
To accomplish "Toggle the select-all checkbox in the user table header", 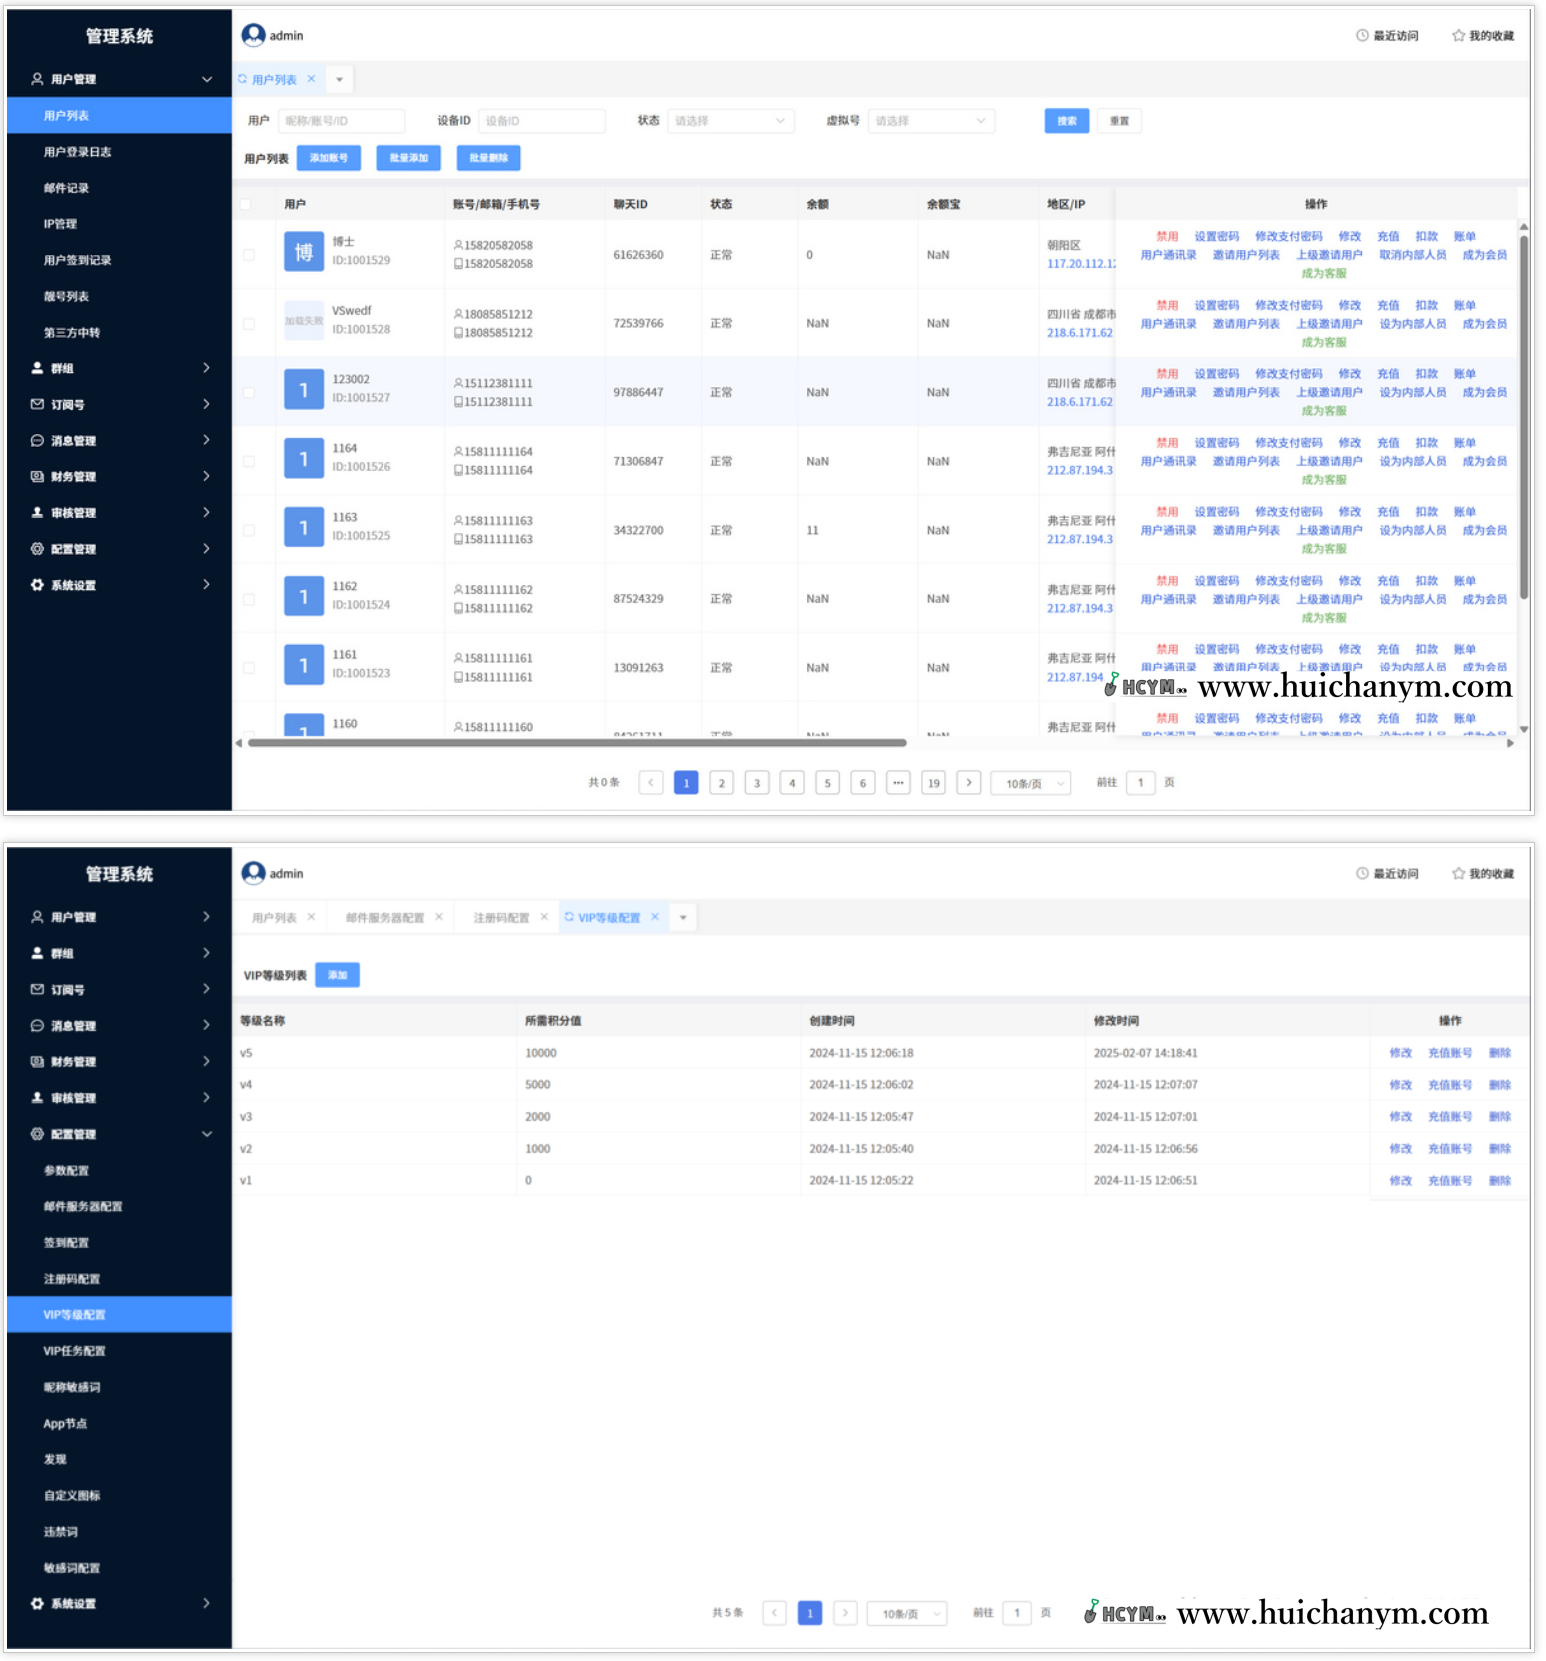I will point(246,204).
